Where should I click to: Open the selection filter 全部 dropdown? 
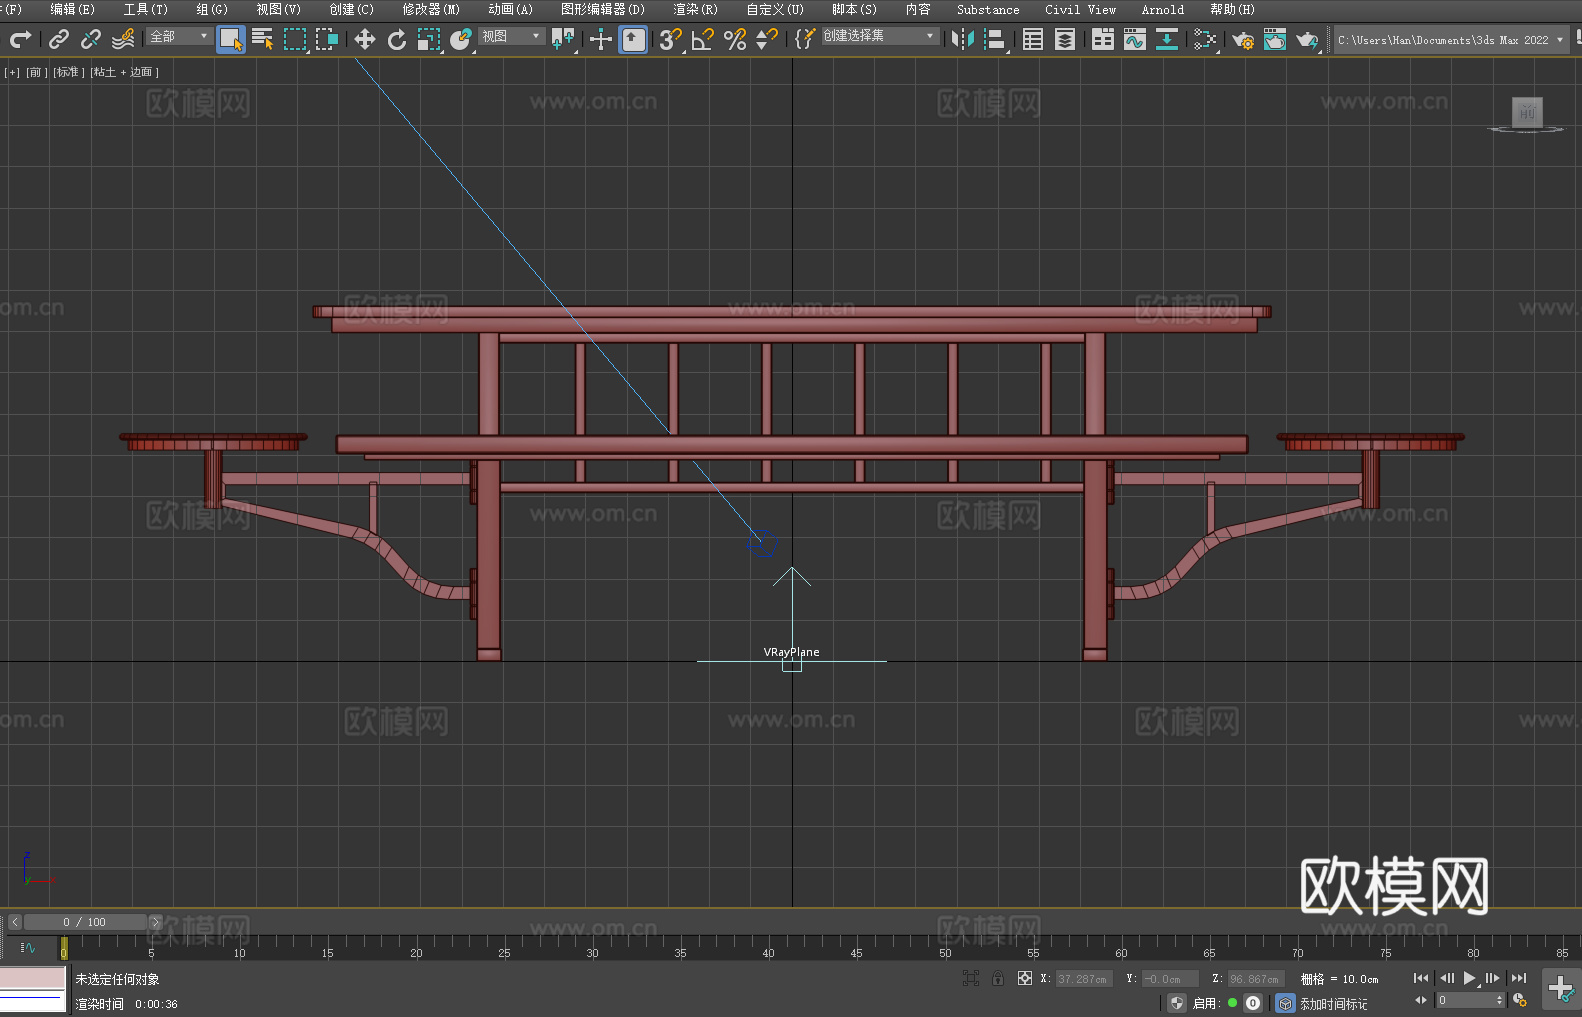[x=179, y=36]
